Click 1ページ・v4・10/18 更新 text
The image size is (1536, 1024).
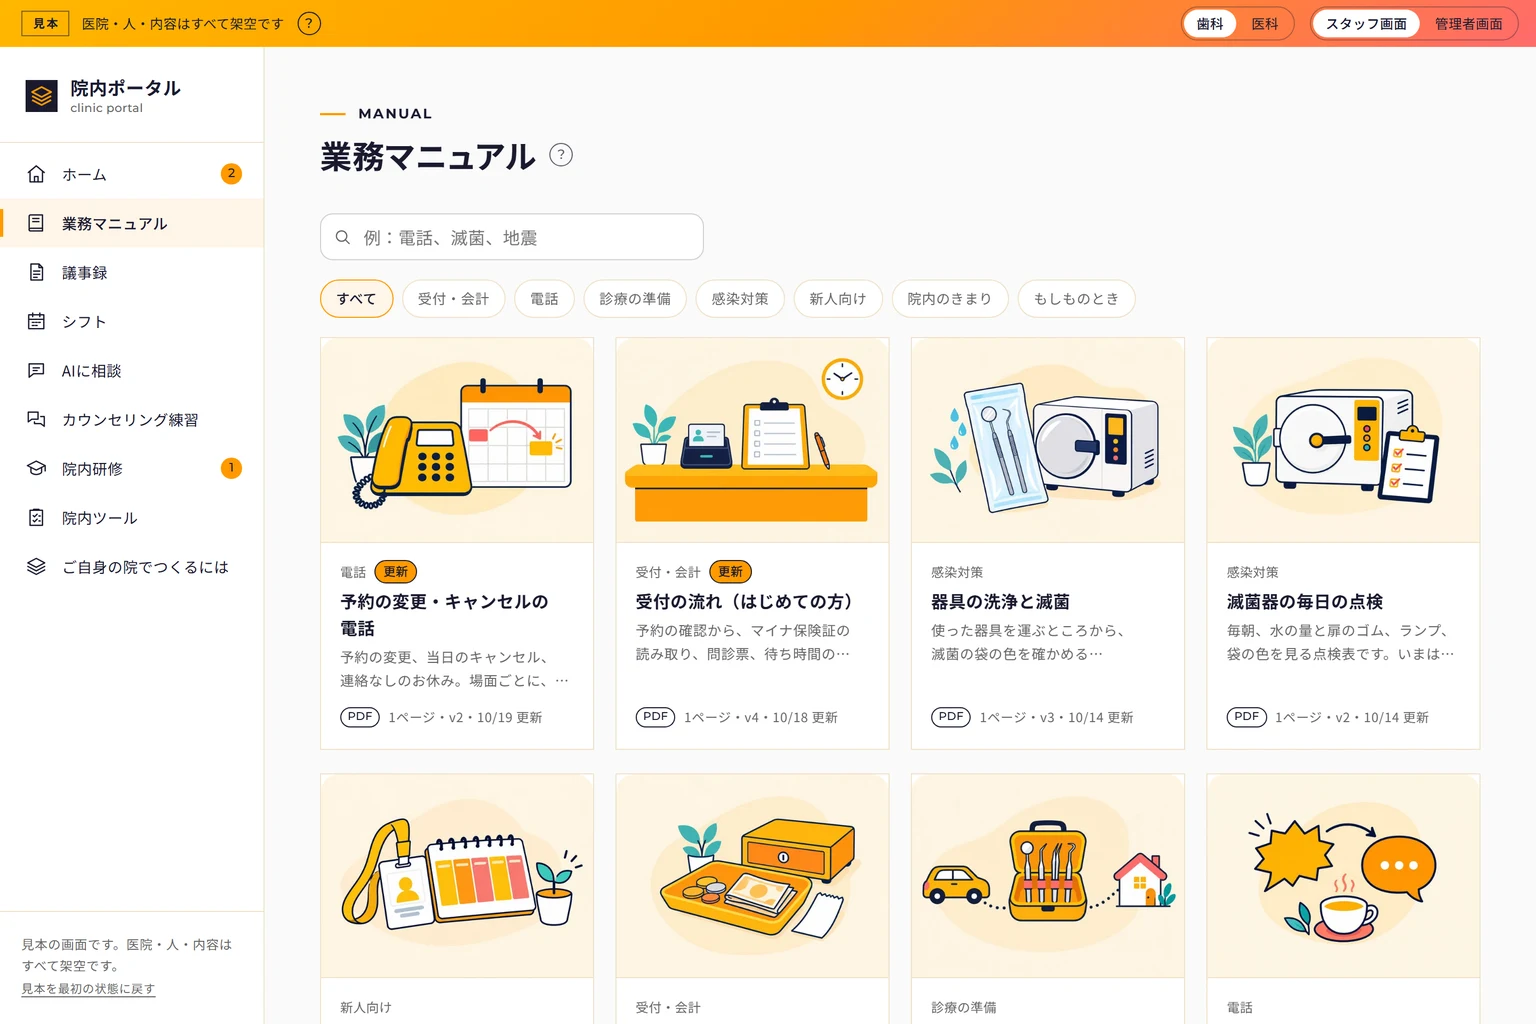click(761, 717)
